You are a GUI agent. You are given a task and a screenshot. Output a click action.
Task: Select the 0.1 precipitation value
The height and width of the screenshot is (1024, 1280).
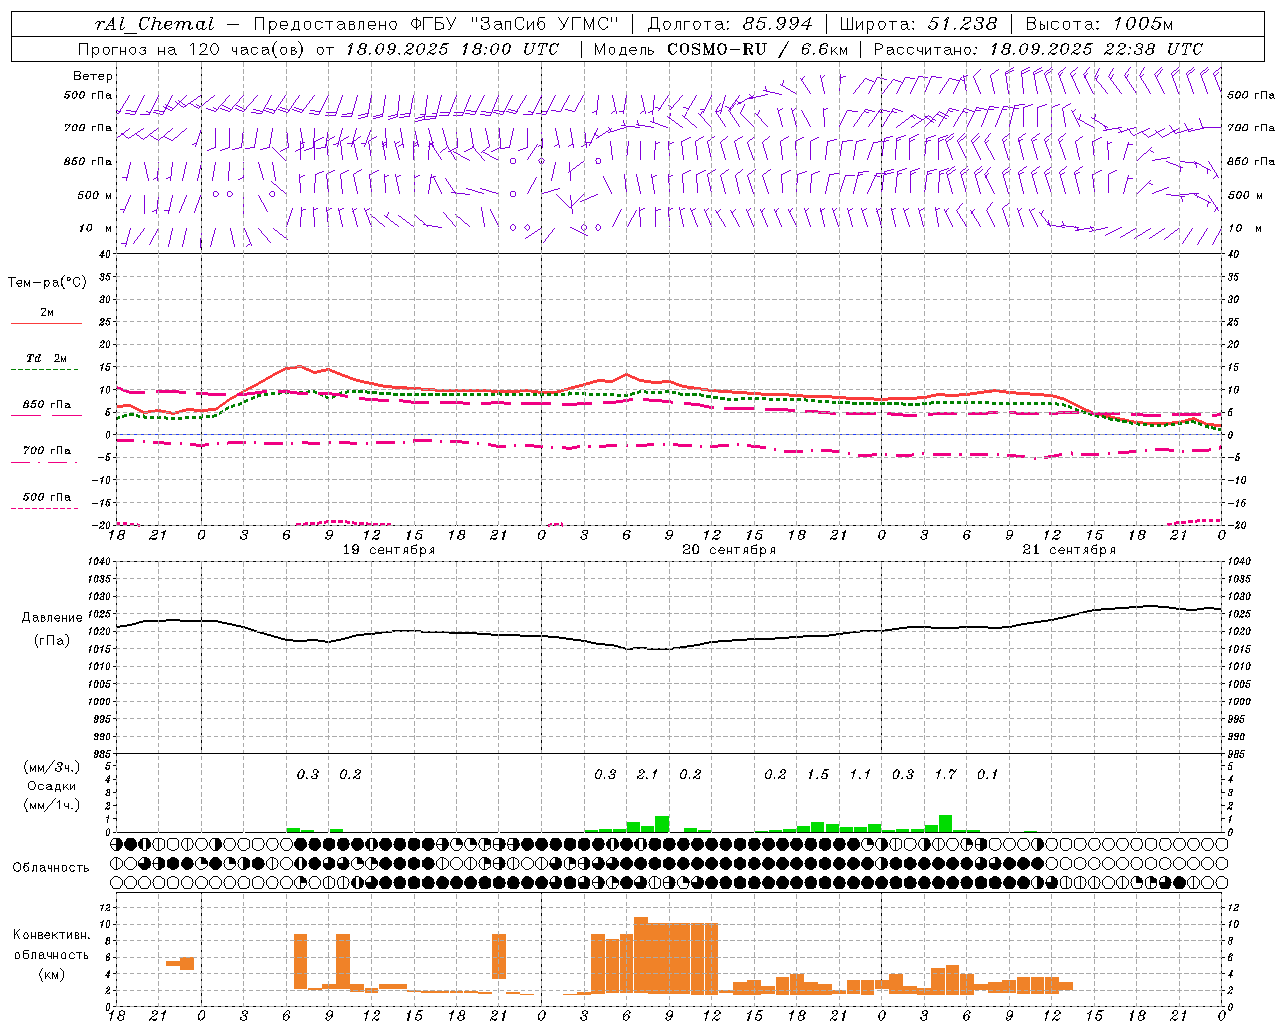[x=987, y=775]
